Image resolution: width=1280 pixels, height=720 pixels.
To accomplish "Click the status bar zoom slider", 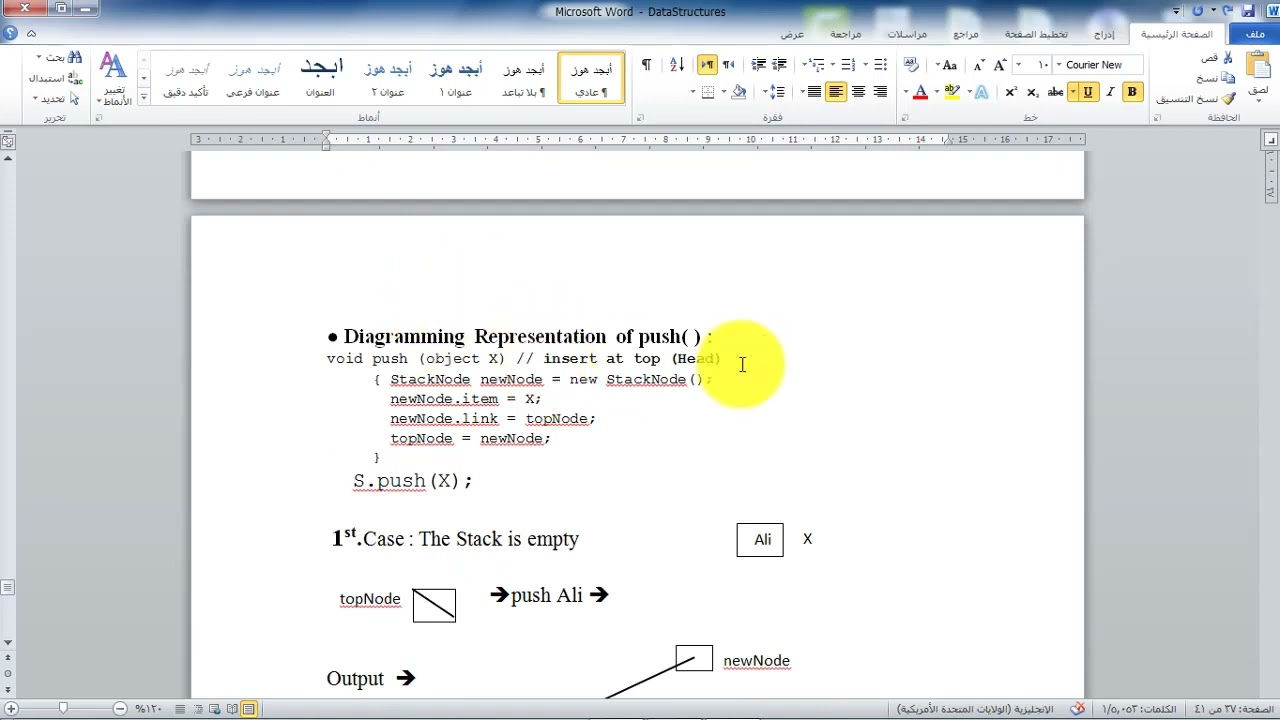I will (63, 709).
